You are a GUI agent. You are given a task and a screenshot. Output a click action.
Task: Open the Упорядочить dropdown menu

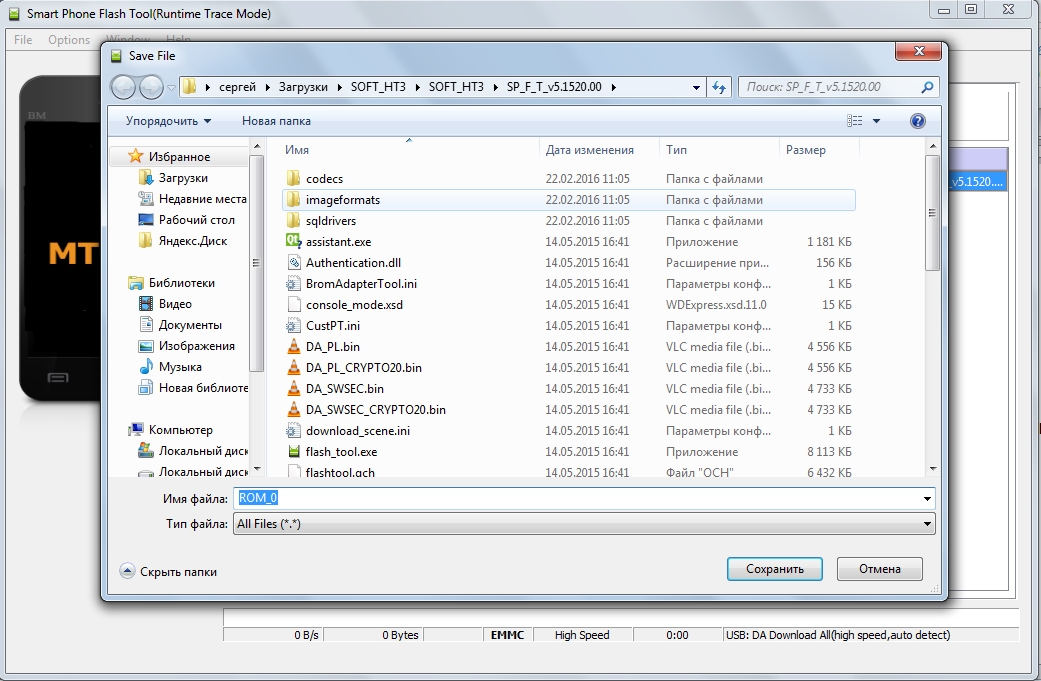pos(168,121)
